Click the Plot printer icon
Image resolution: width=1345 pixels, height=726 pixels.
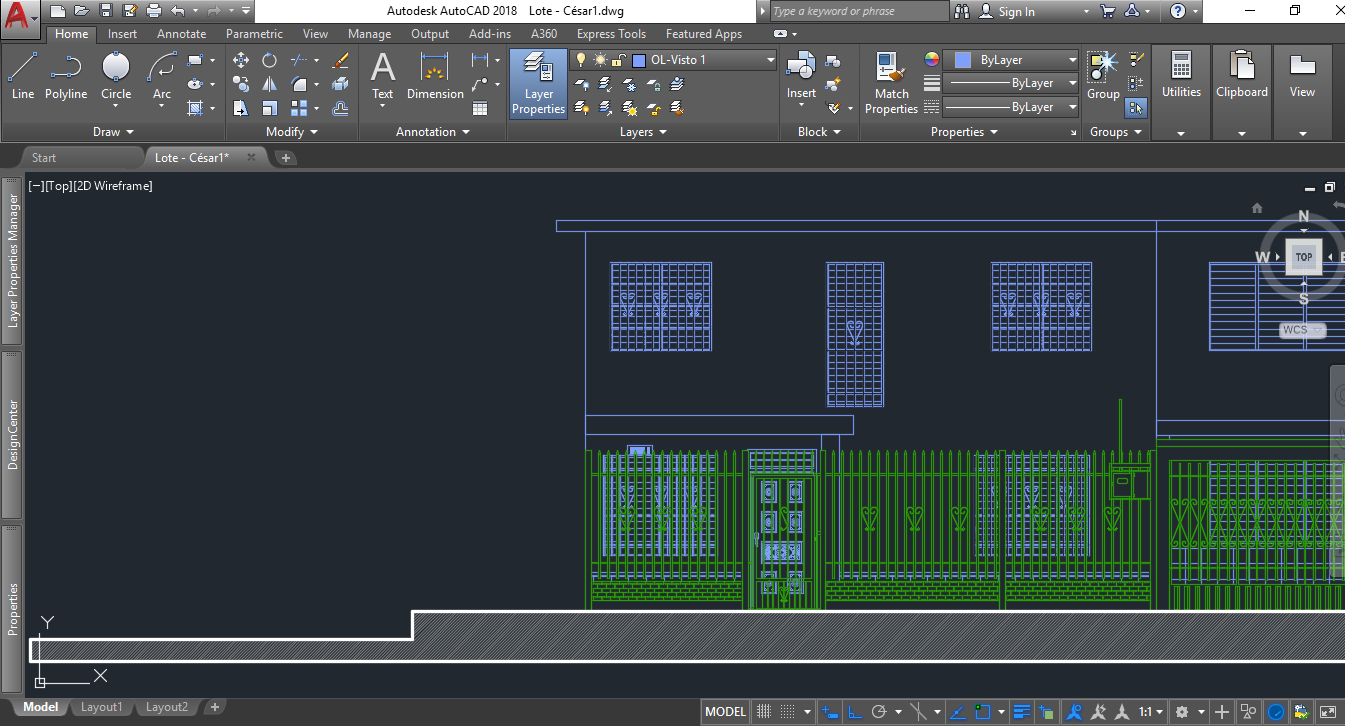154,11
